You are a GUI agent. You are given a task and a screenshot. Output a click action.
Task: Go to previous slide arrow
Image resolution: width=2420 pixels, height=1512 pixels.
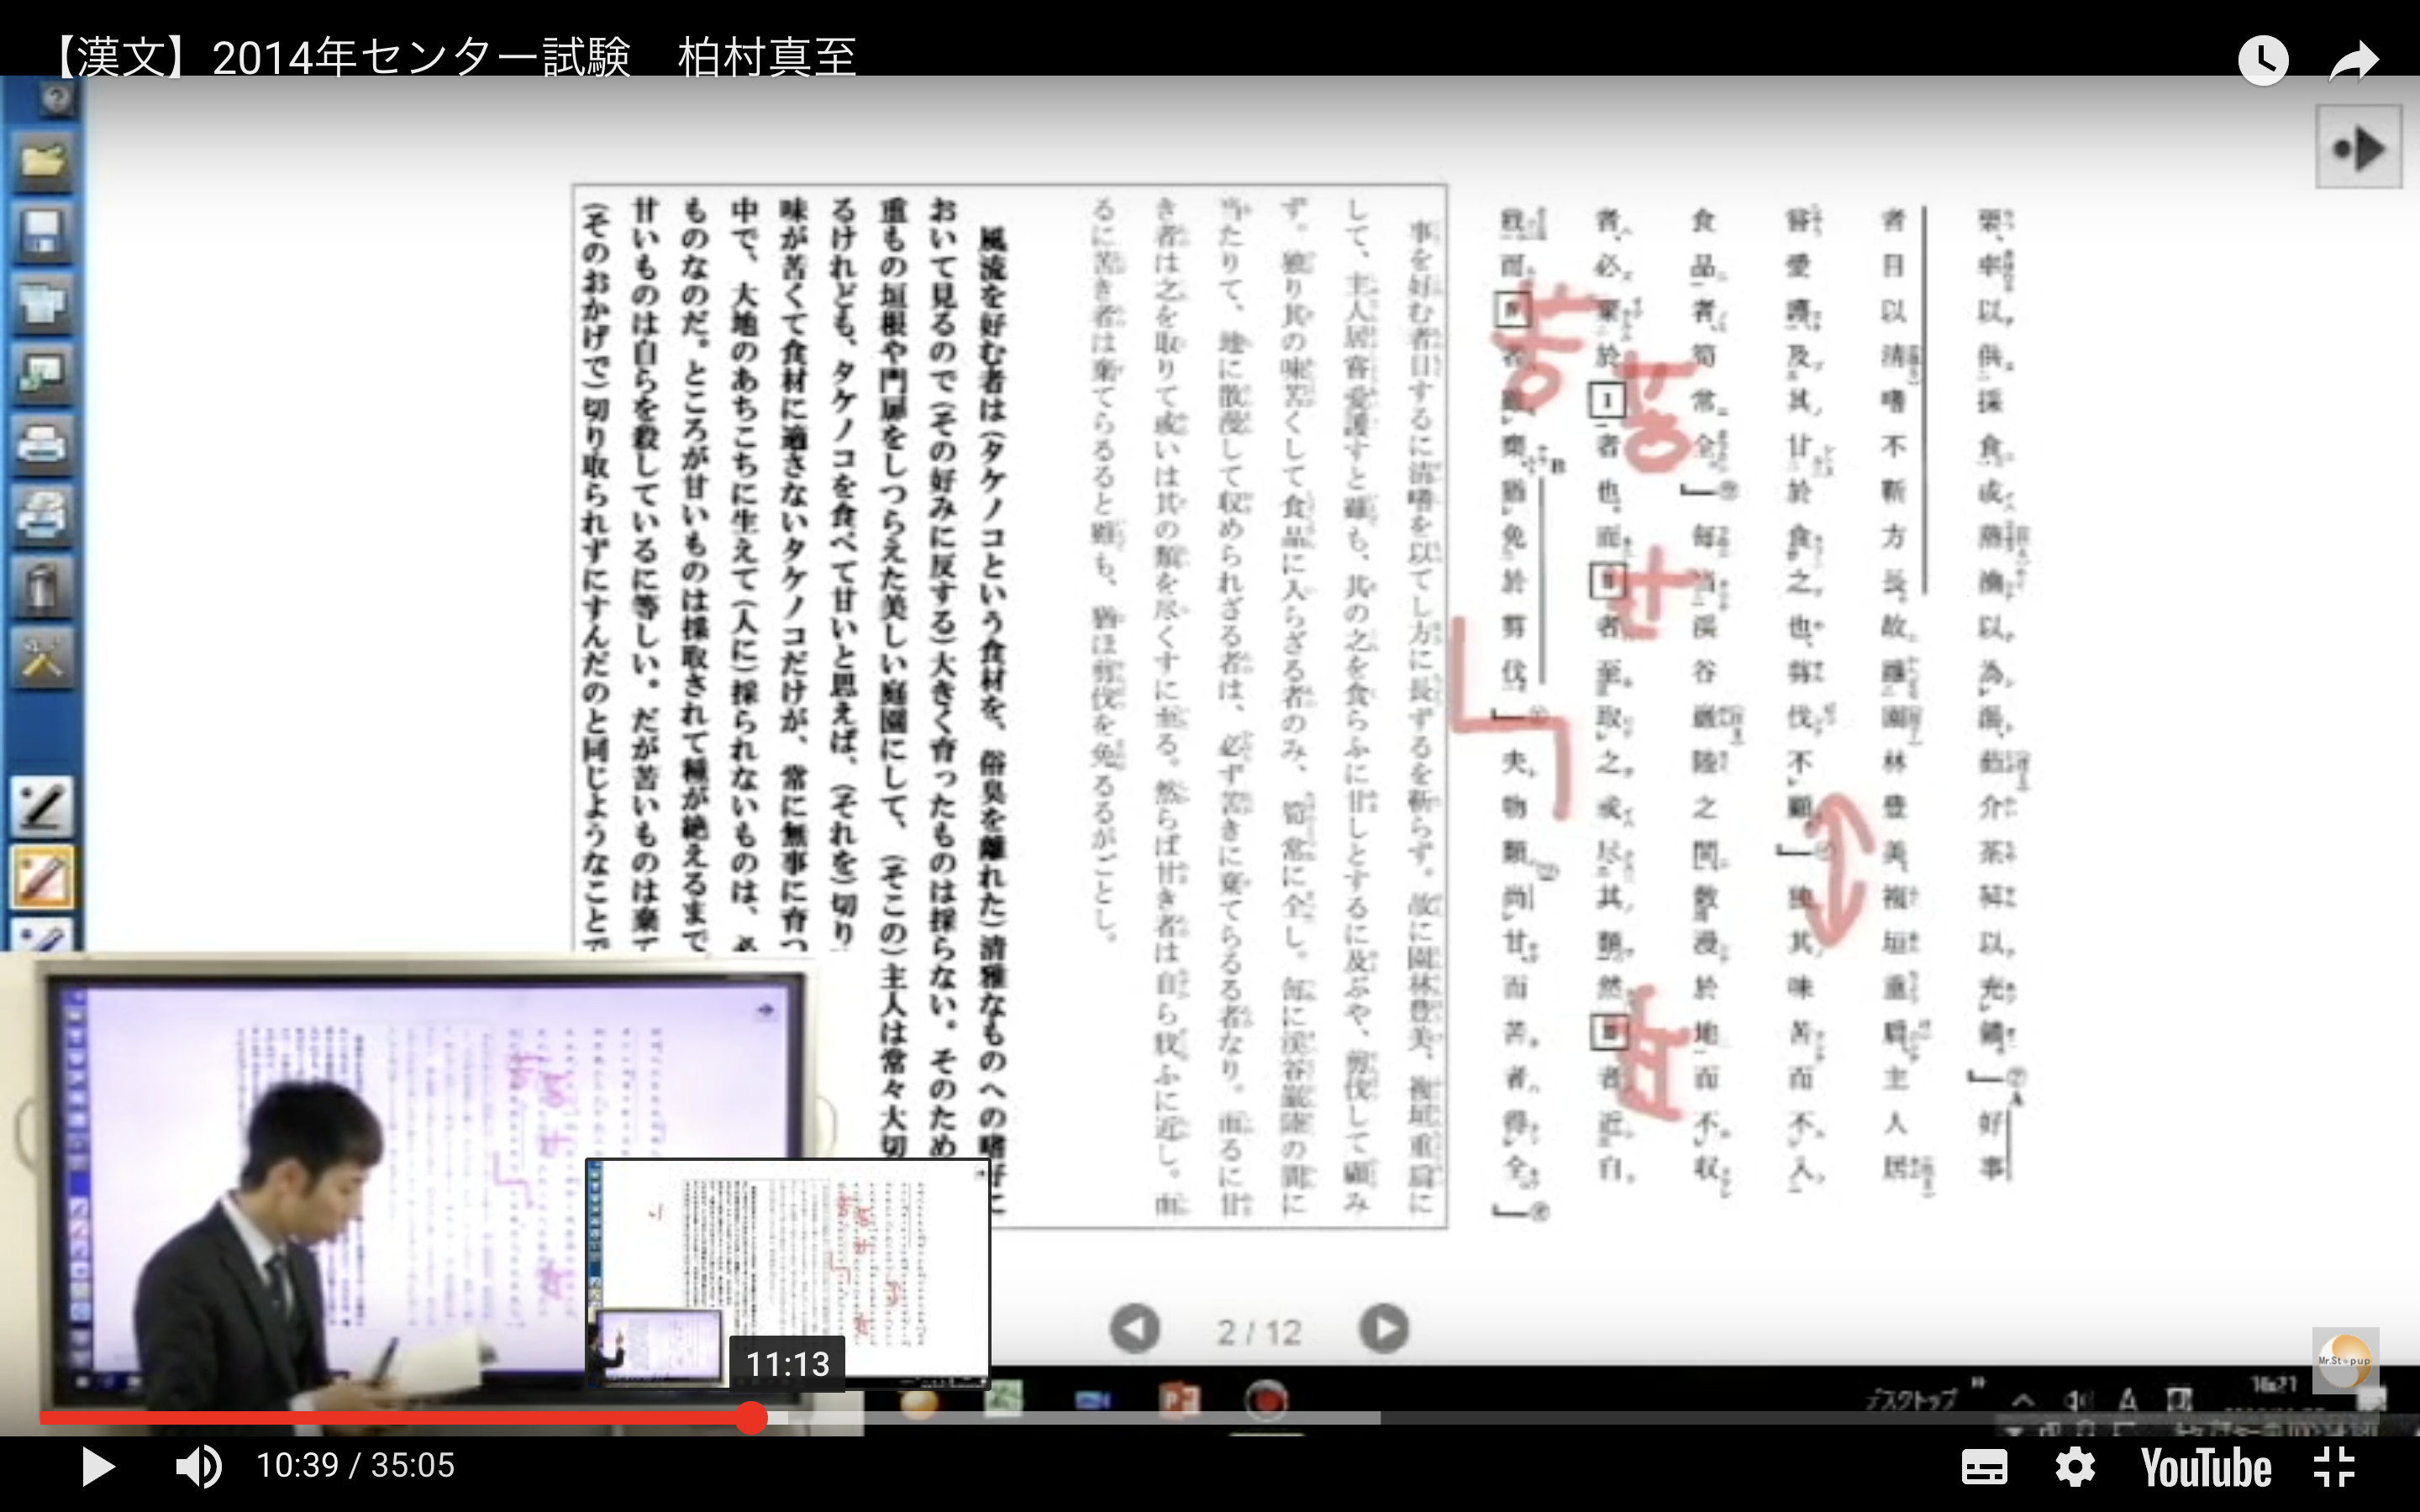[1135, 1330]
